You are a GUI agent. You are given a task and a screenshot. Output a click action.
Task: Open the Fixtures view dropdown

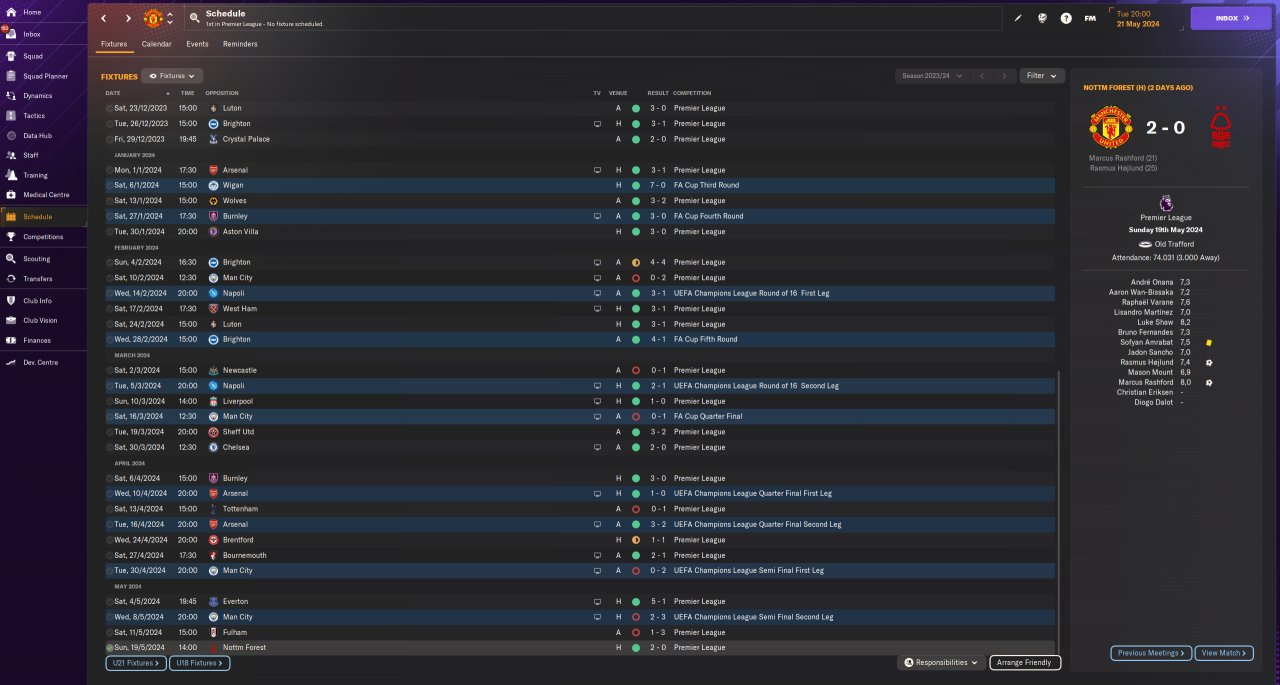pos(172,76)
